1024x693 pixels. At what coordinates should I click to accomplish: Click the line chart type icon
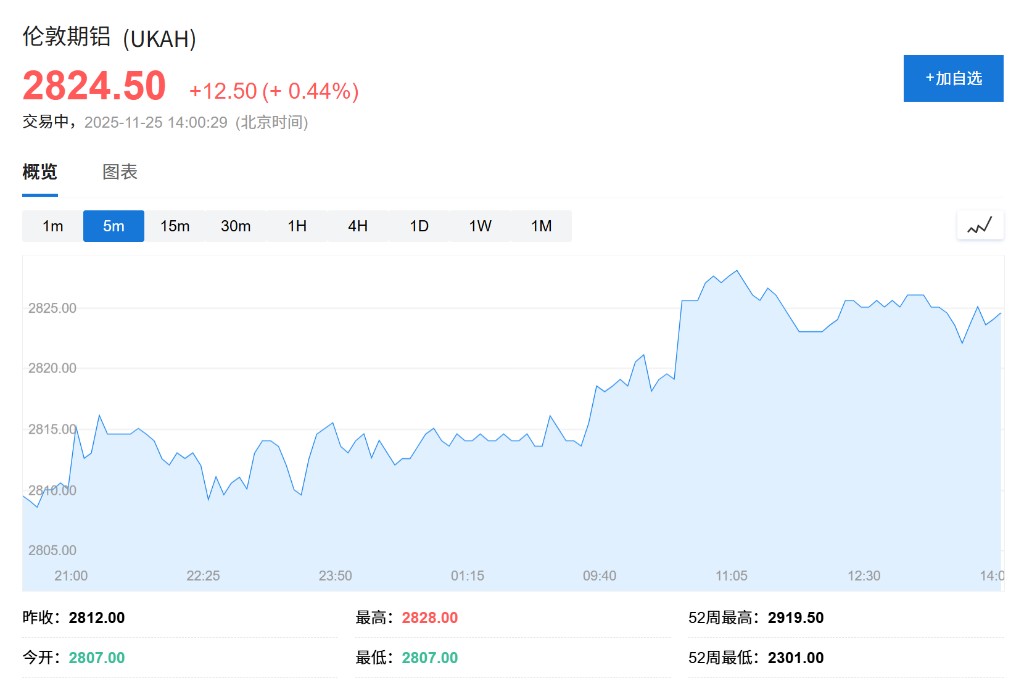(x=980, y=226)
